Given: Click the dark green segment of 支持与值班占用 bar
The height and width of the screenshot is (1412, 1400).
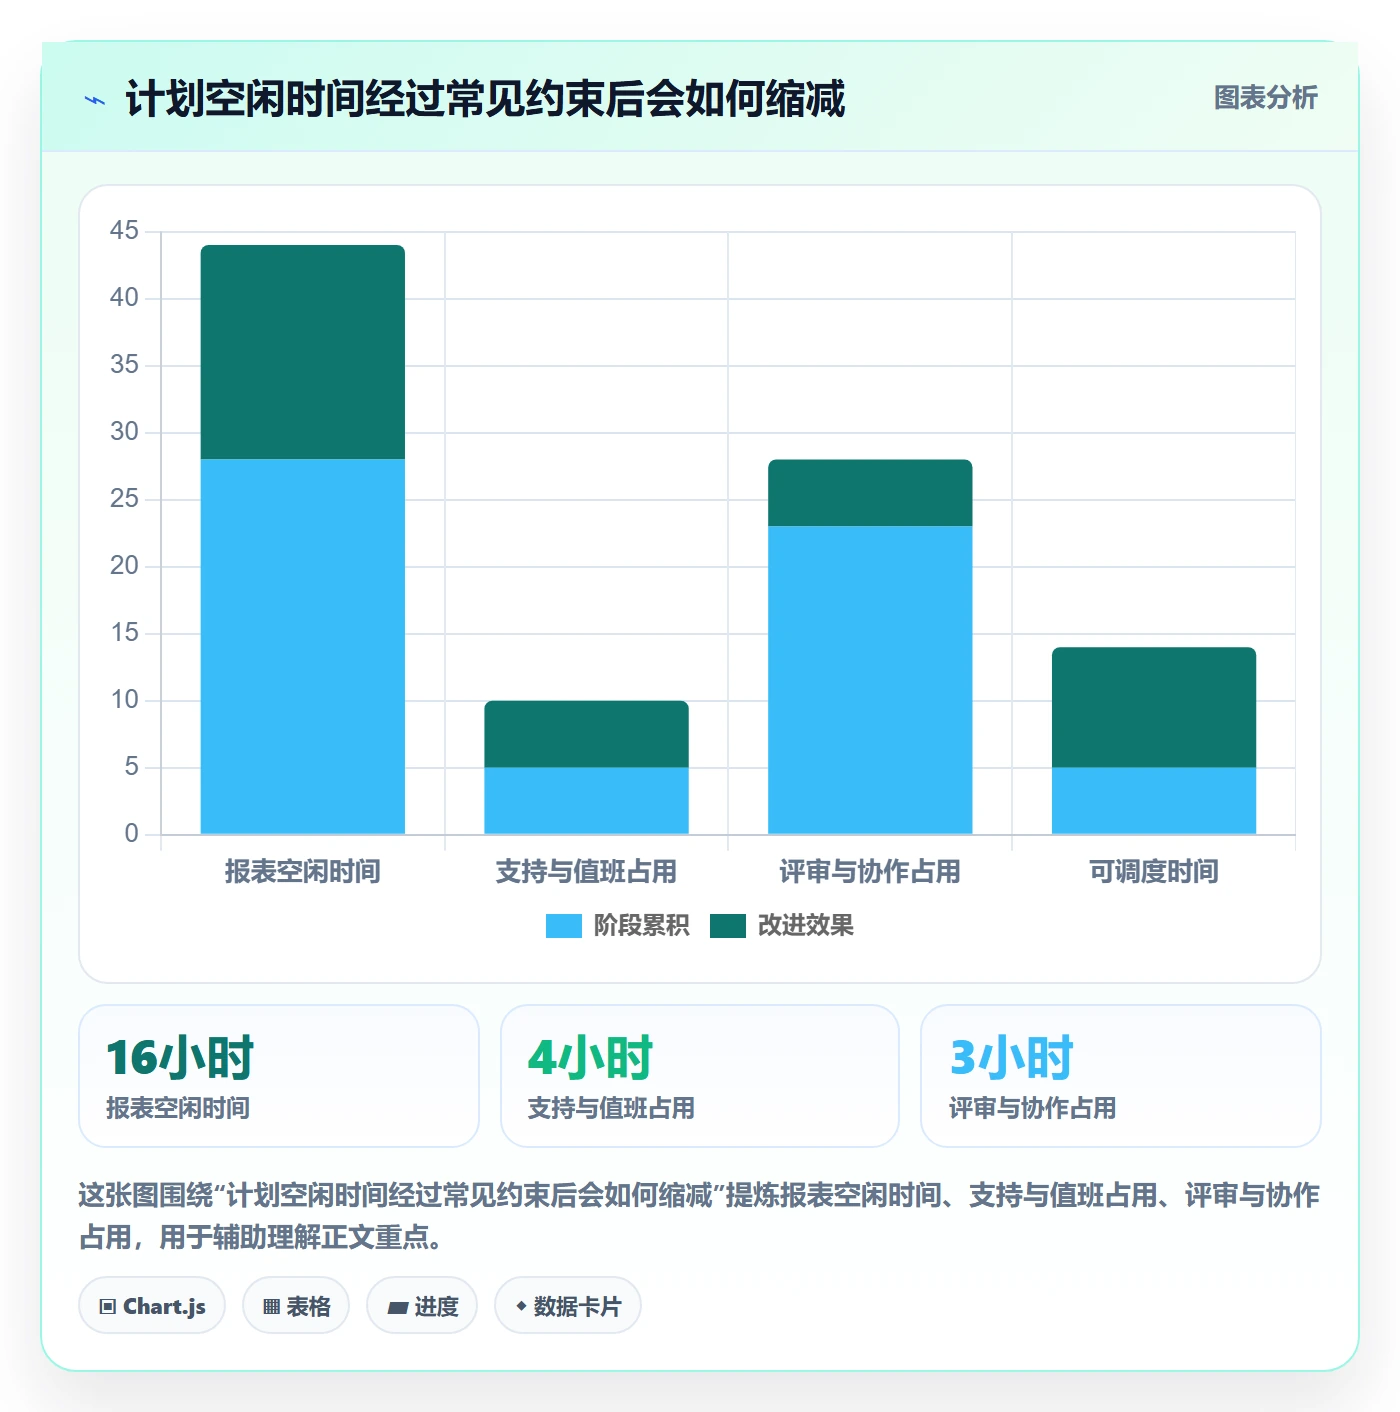Looking at the screenshot, I should click(x=587, y=734).
